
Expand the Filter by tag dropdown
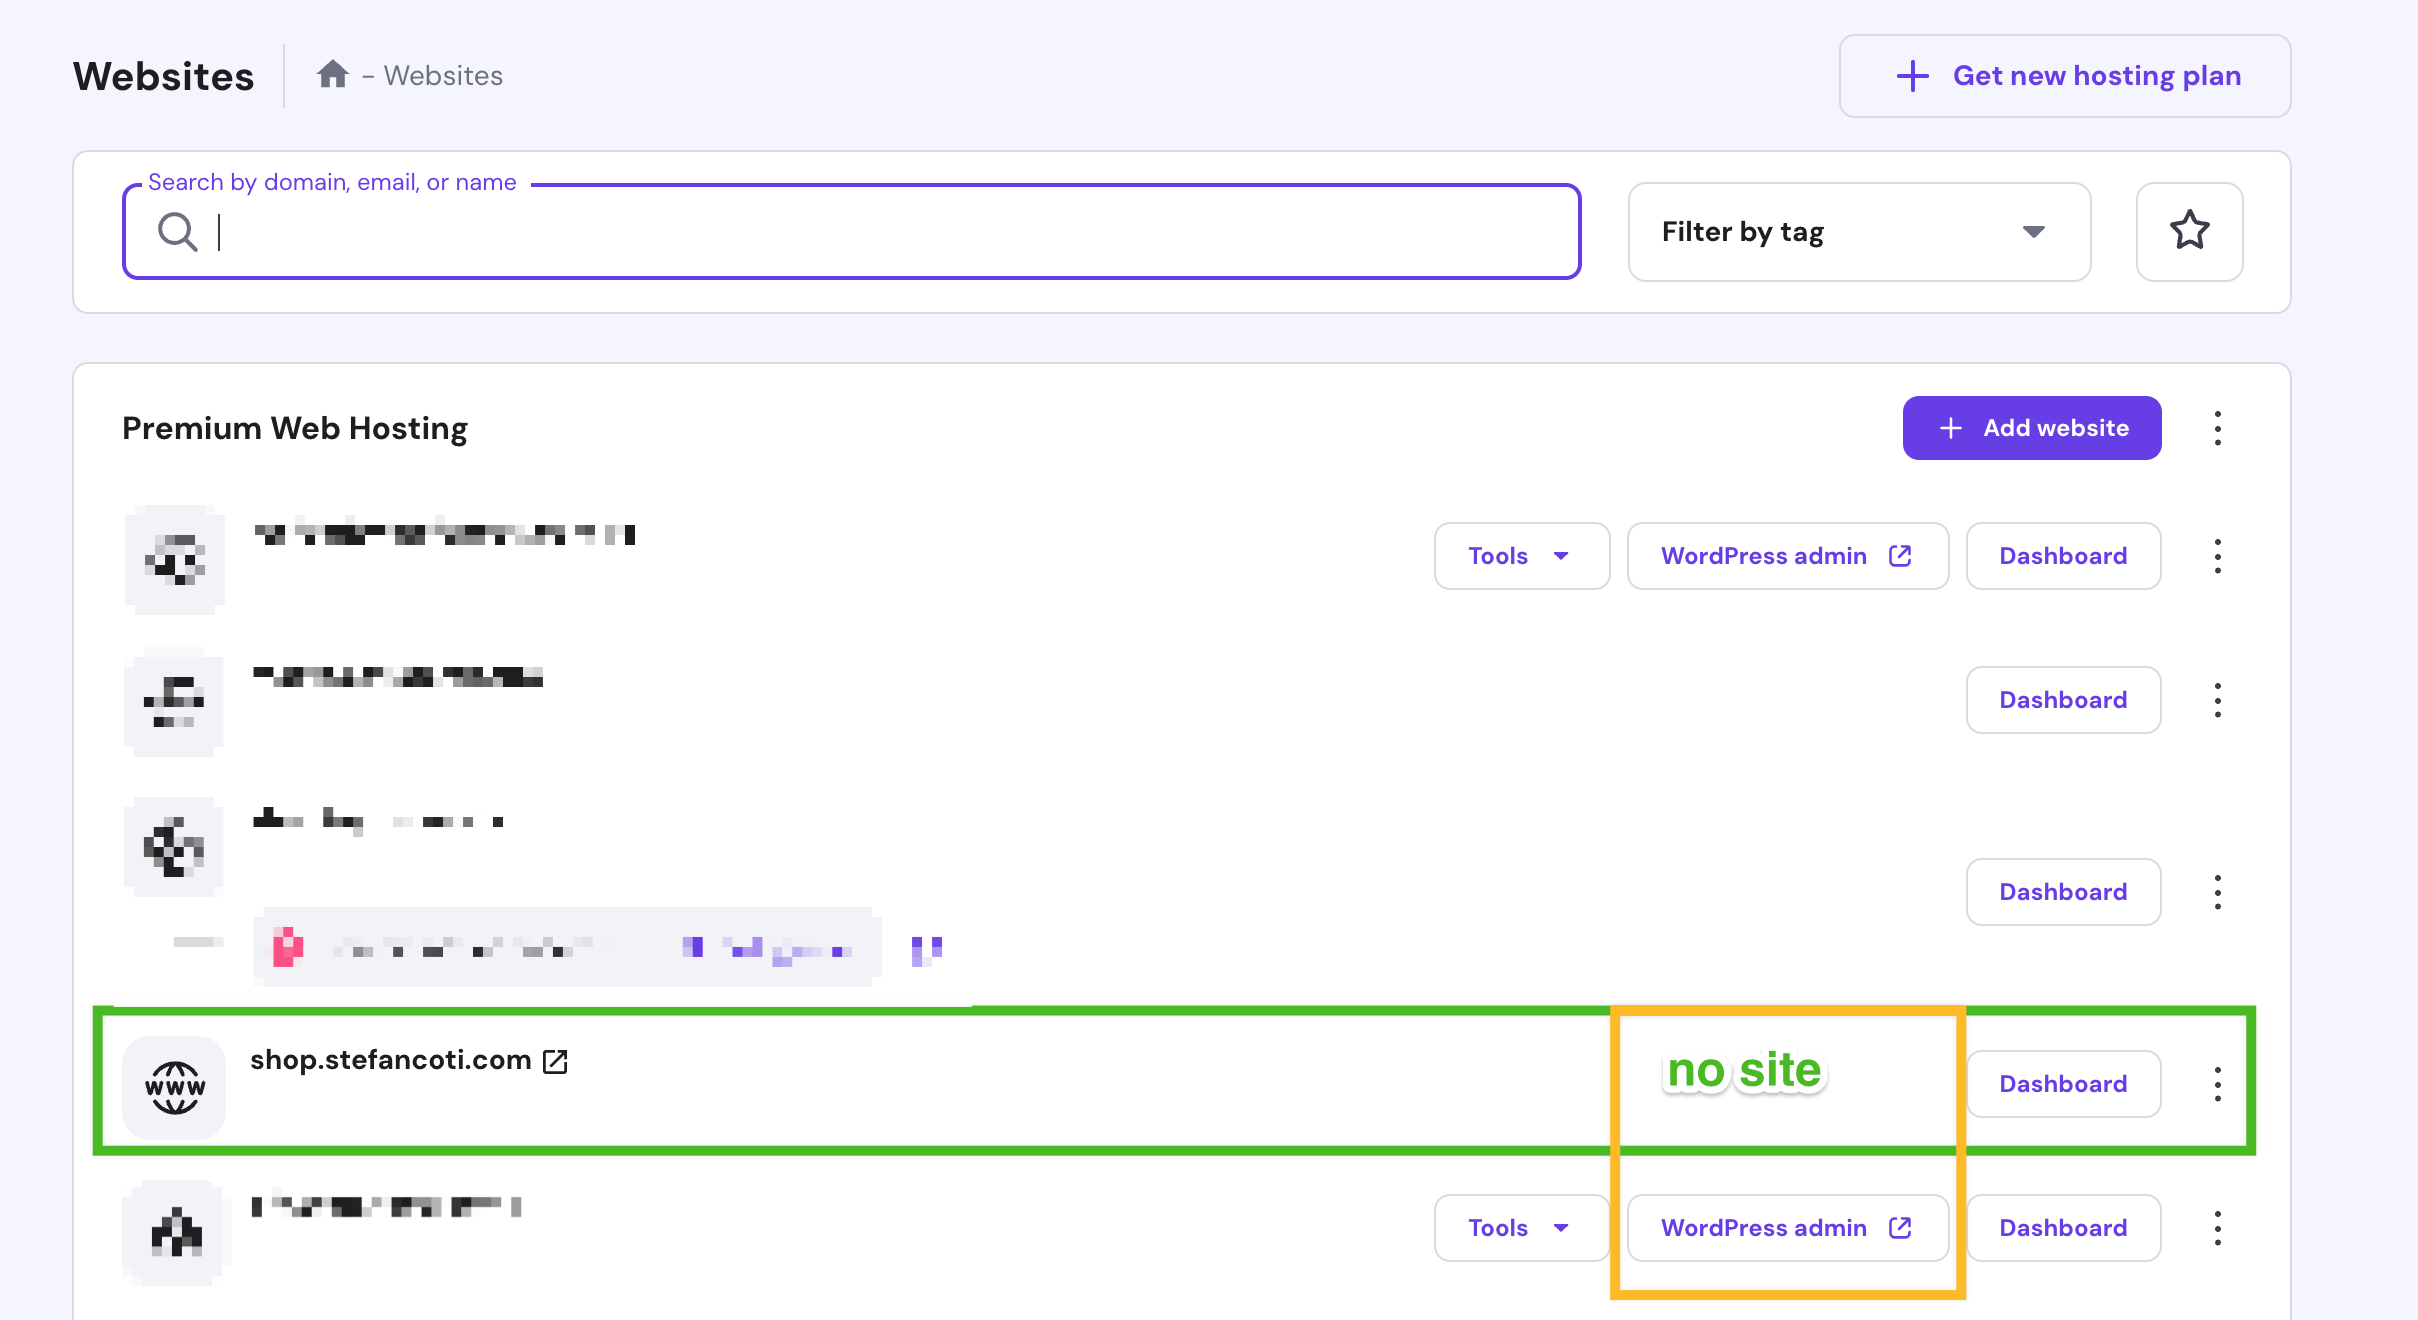coord(2034,231)
